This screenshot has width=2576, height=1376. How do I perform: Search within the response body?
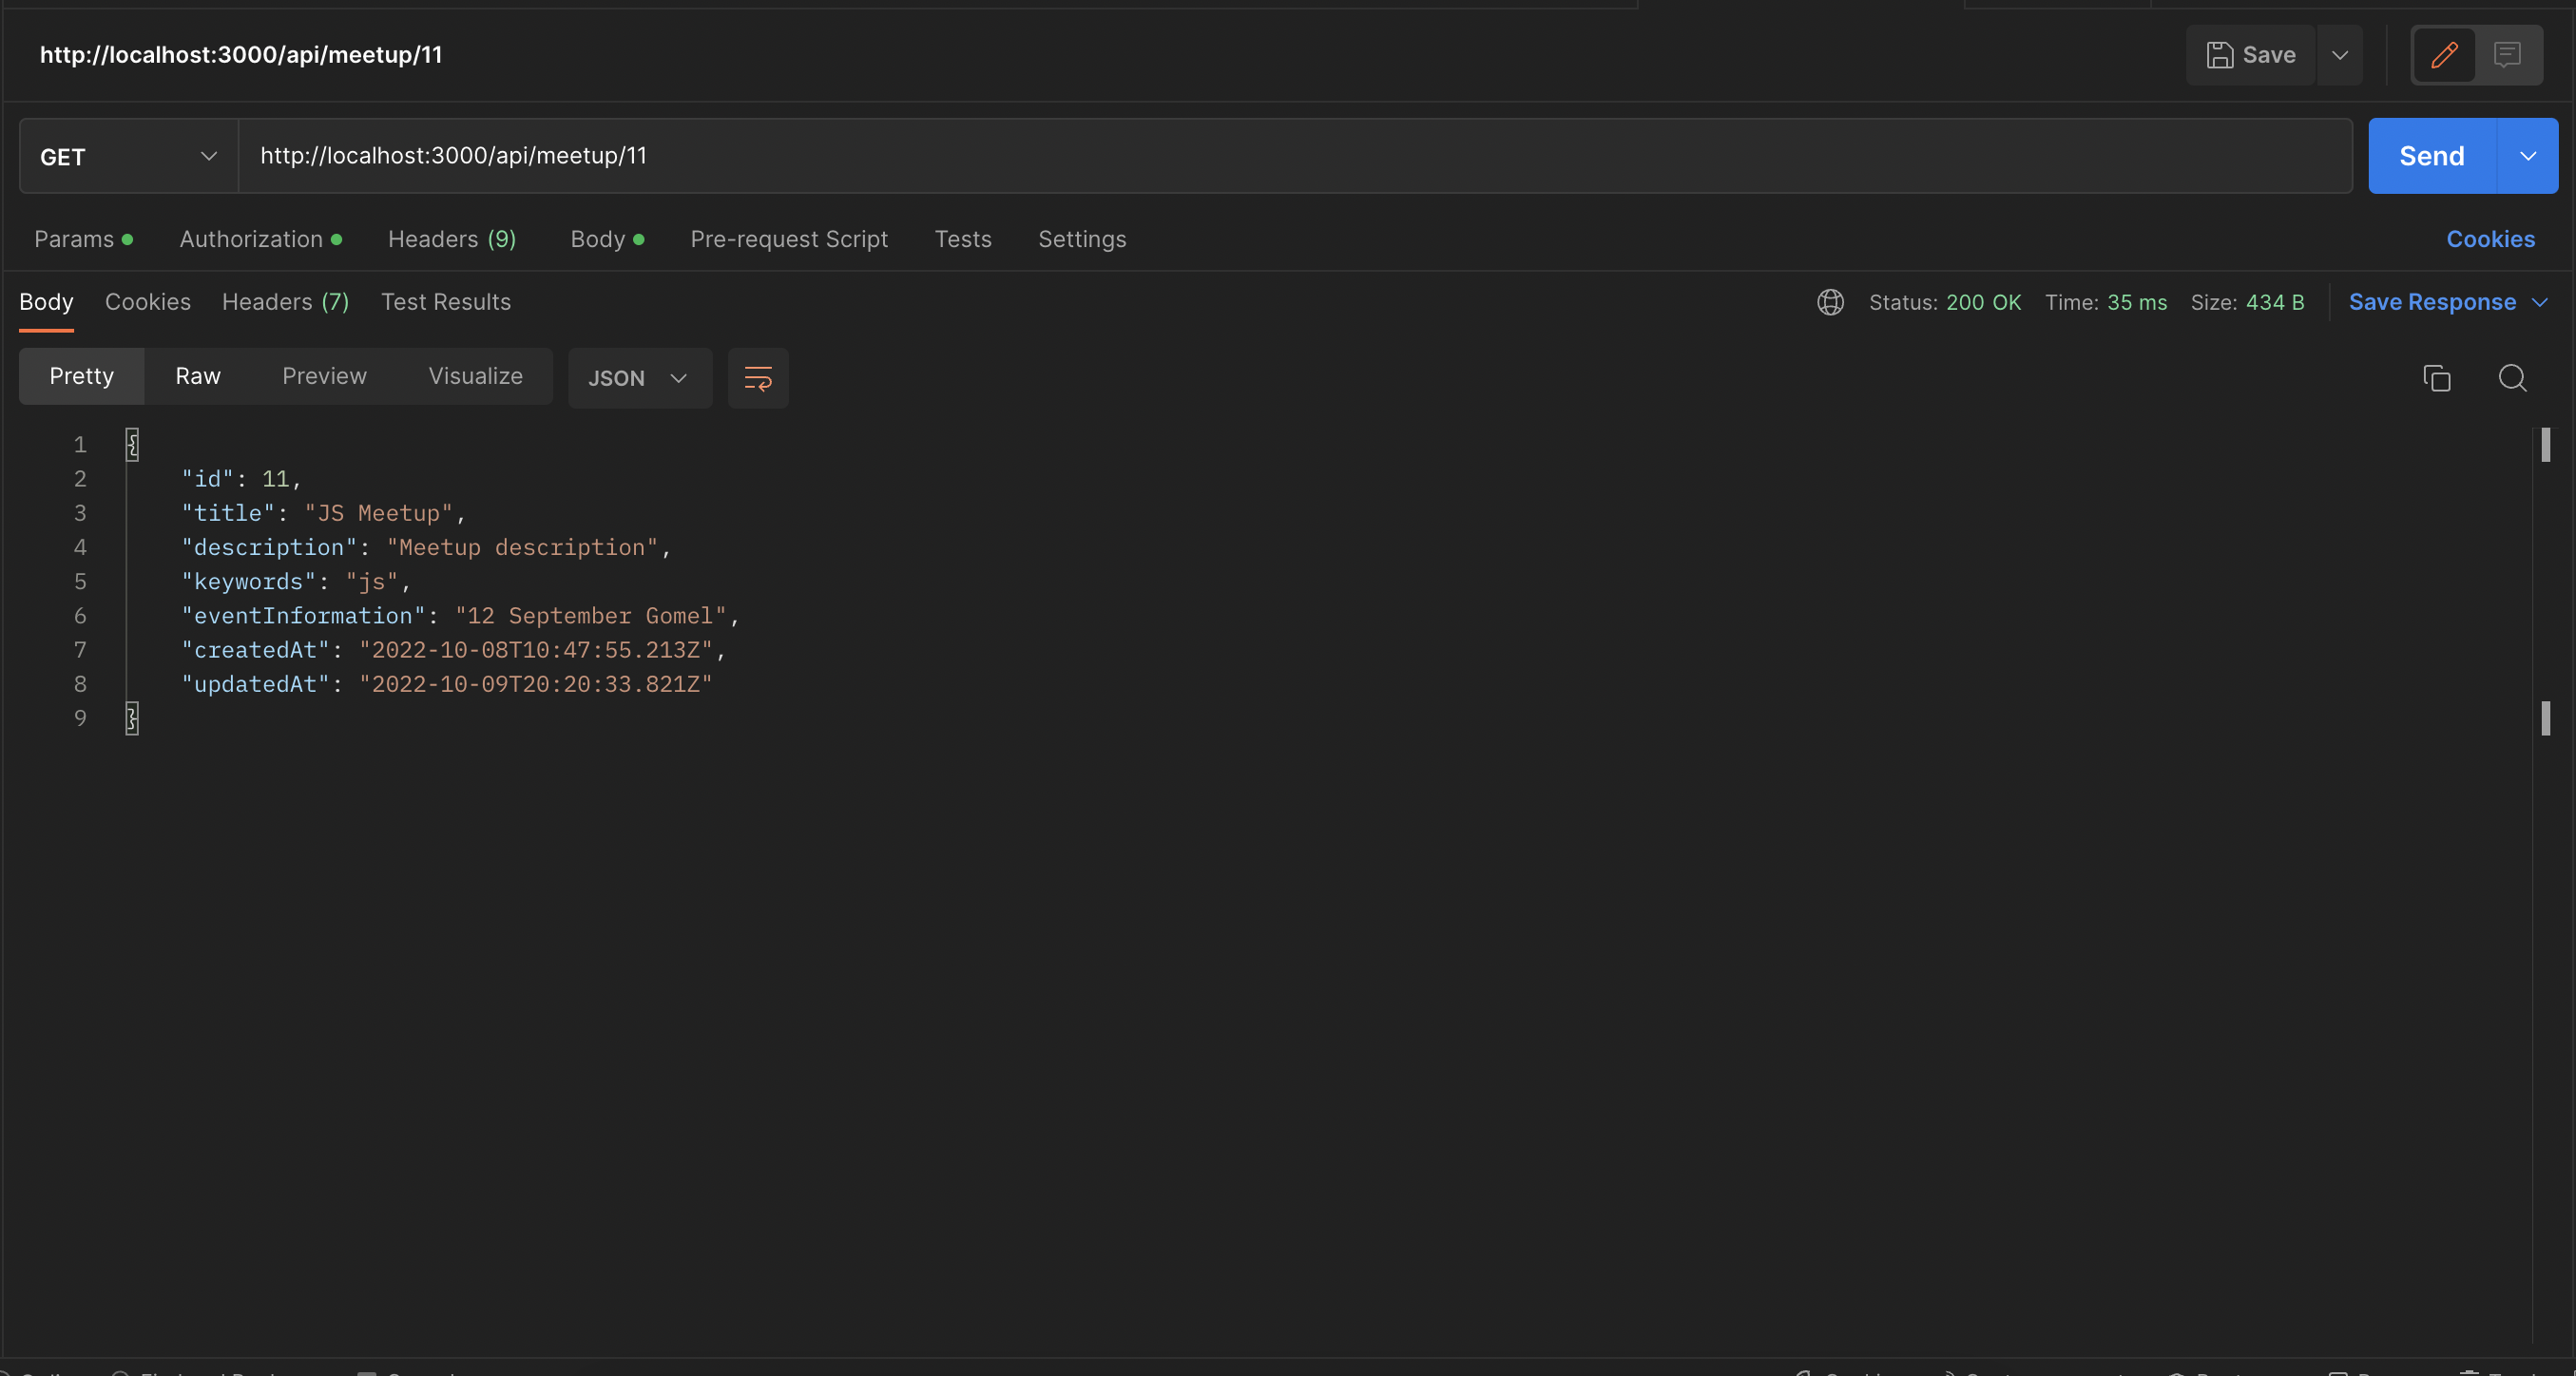pyautogui.click(x=2512, y=378)
